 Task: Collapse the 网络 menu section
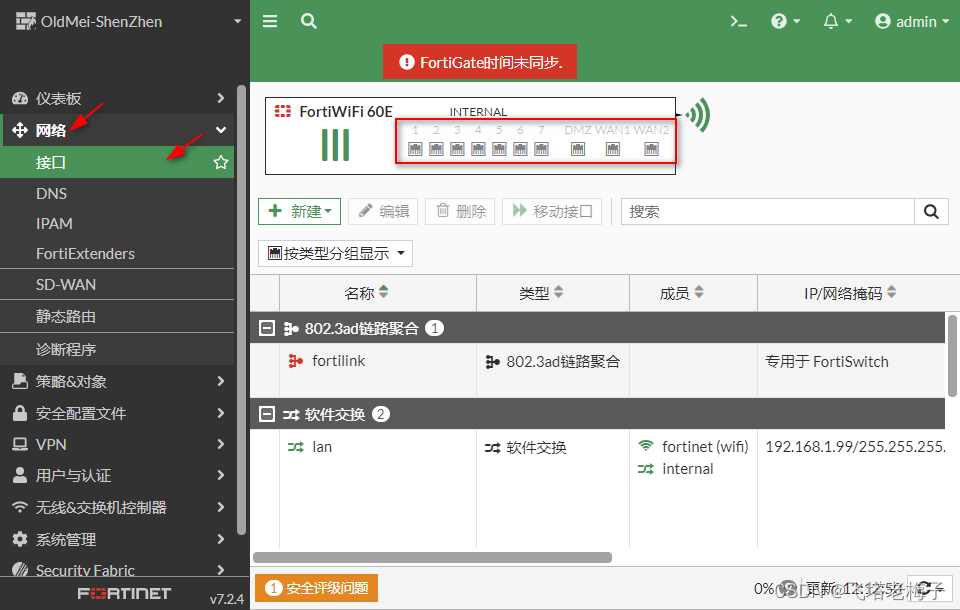[x=118, y=130]
